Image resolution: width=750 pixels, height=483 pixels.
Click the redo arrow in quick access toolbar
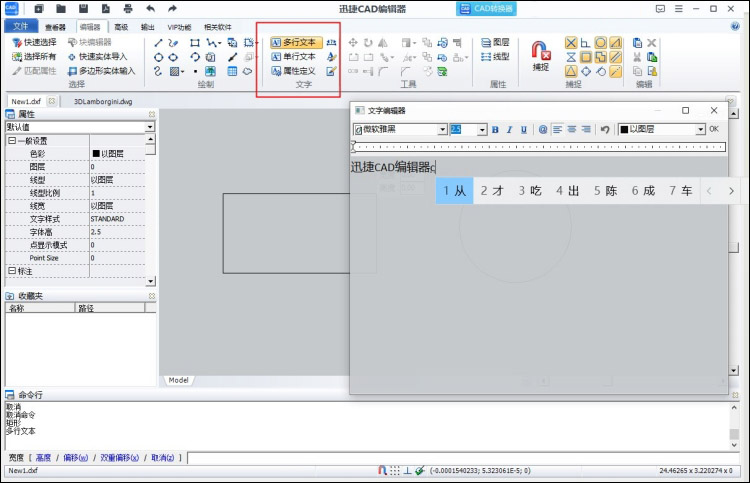[172, 9]
